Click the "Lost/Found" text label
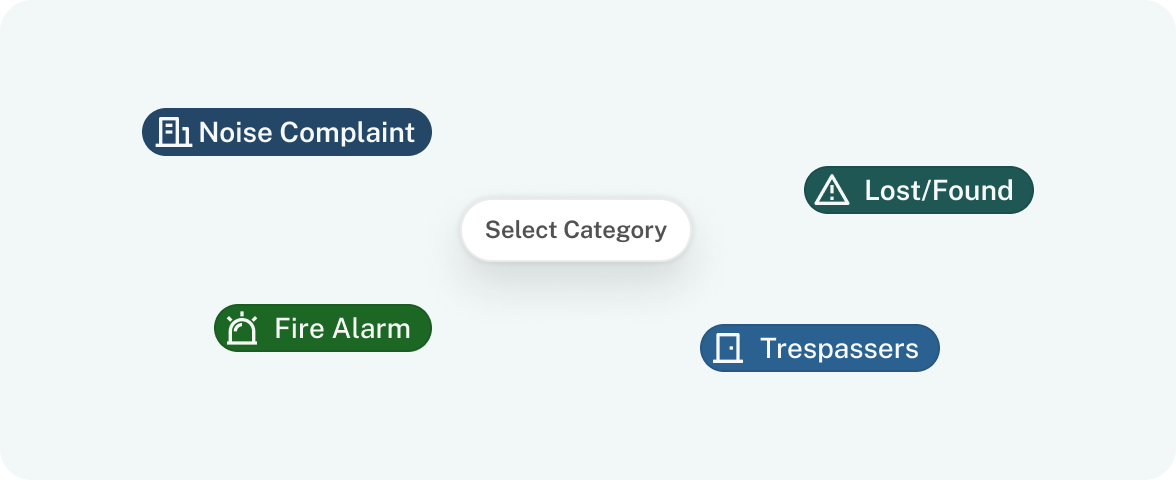 939,190
